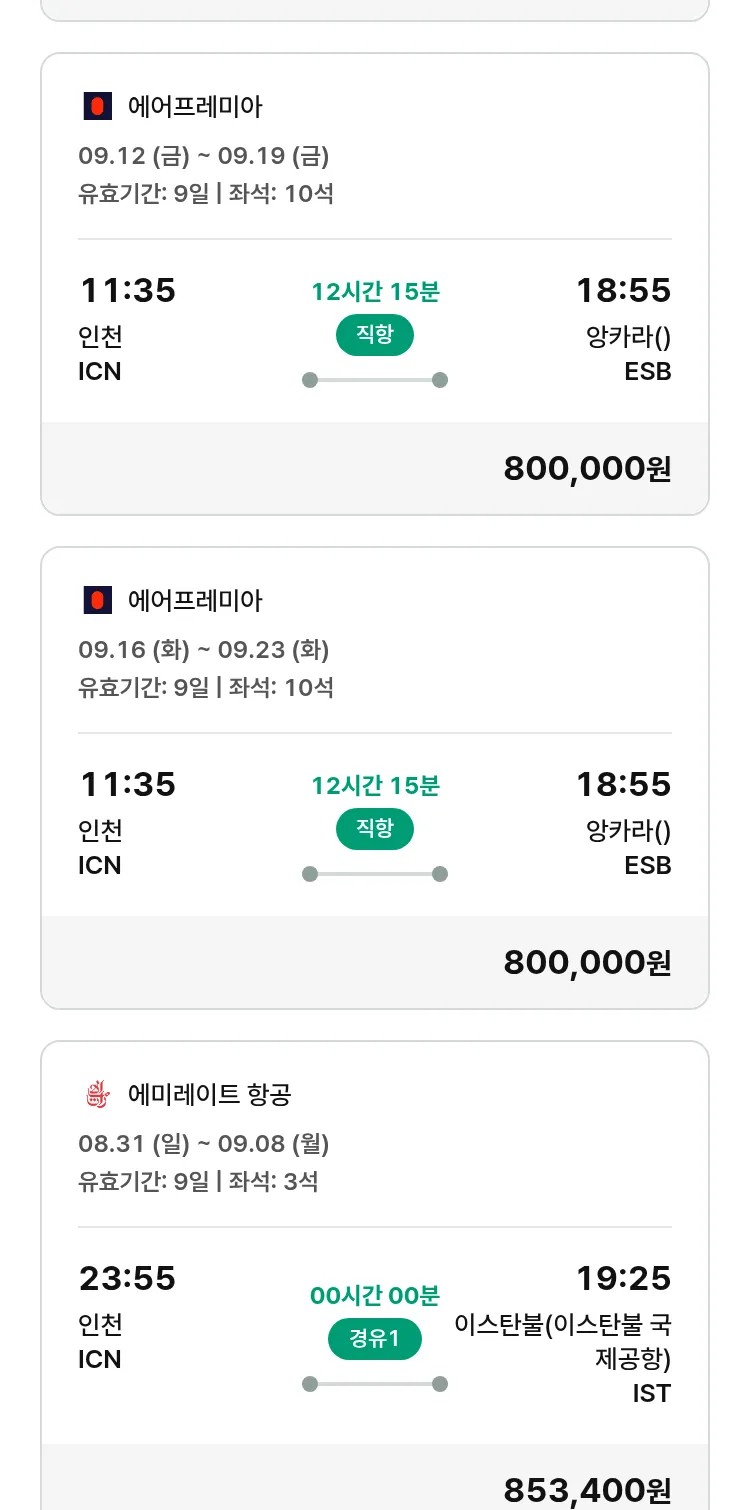Screen dimensions: 750x1510
Task: Choose the 853,400원 Emirates fare
Action: click(x=587, y=1490)
